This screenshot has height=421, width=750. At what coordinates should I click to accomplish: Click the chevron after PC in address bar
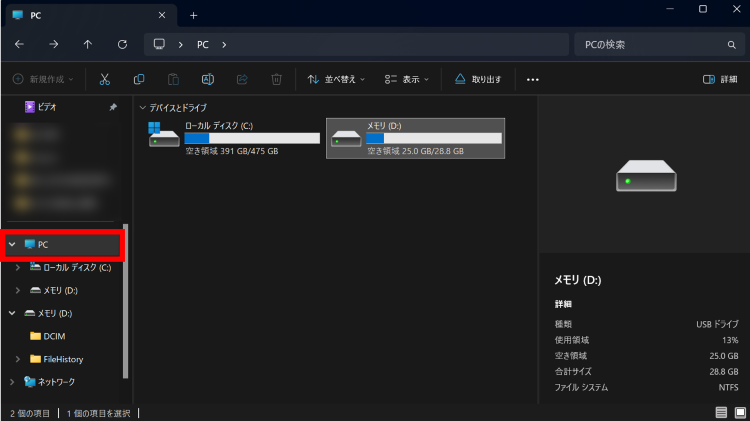tap(224, 44)
